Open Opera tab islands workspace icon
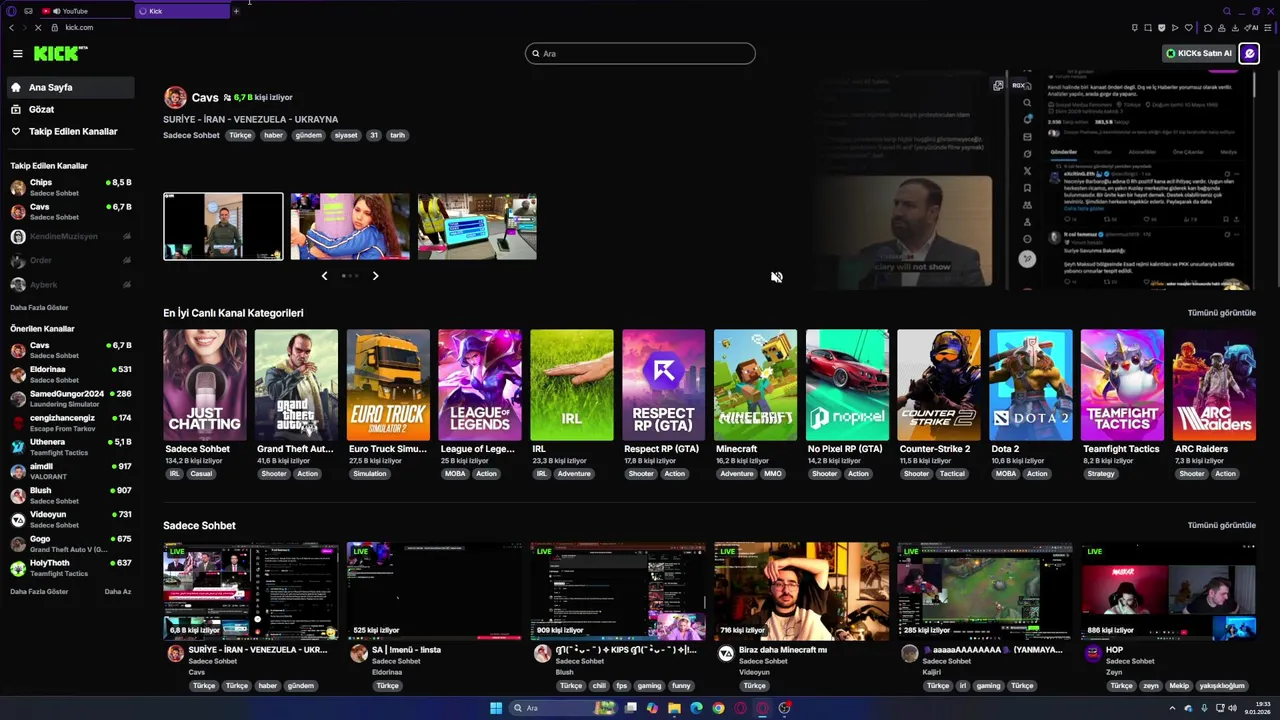Screen dimensions: 1280x720 29,11
